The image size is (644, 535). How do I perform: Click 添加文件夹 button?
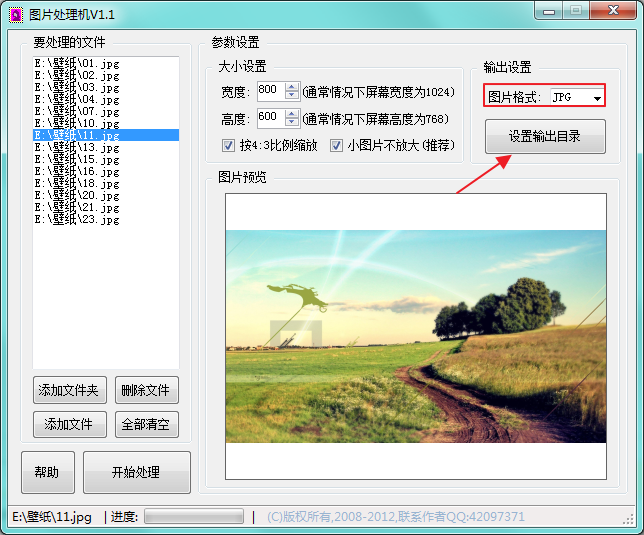coord(69,390)
